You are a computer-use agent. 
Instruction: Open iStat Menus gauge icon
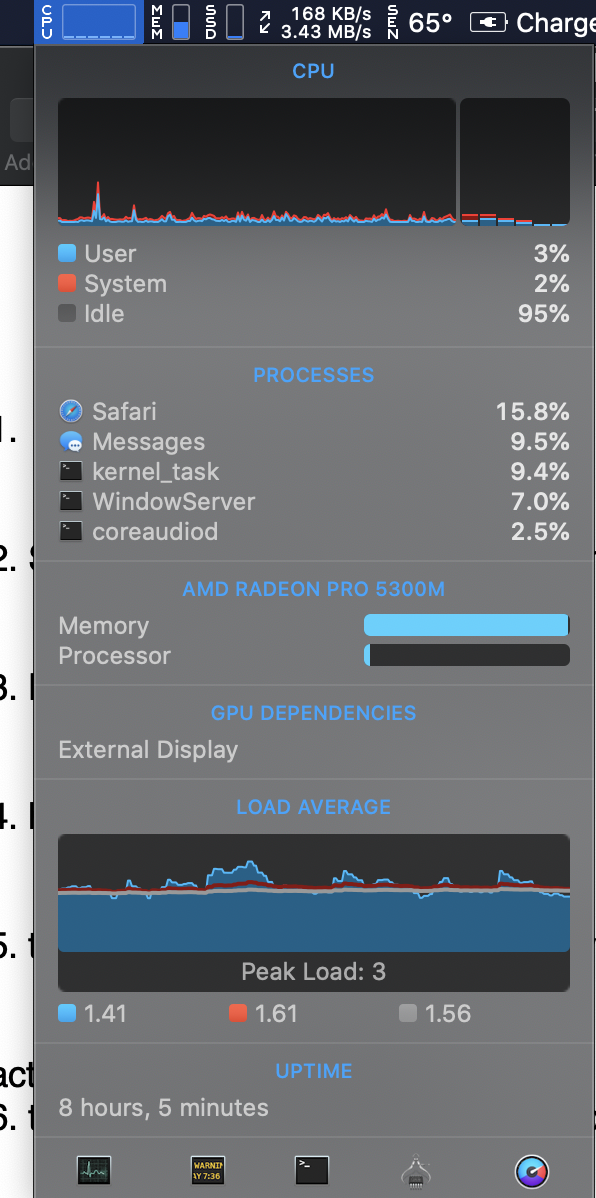532,1170
